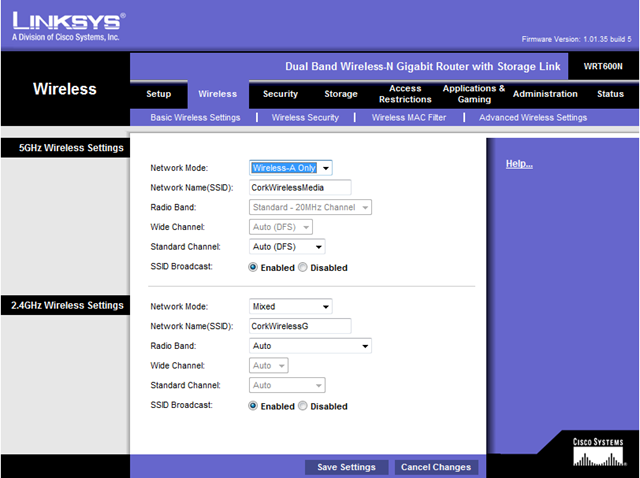Open Wireless Security sub-tab
The image size is (640, 478).
(x=305, y=118)
